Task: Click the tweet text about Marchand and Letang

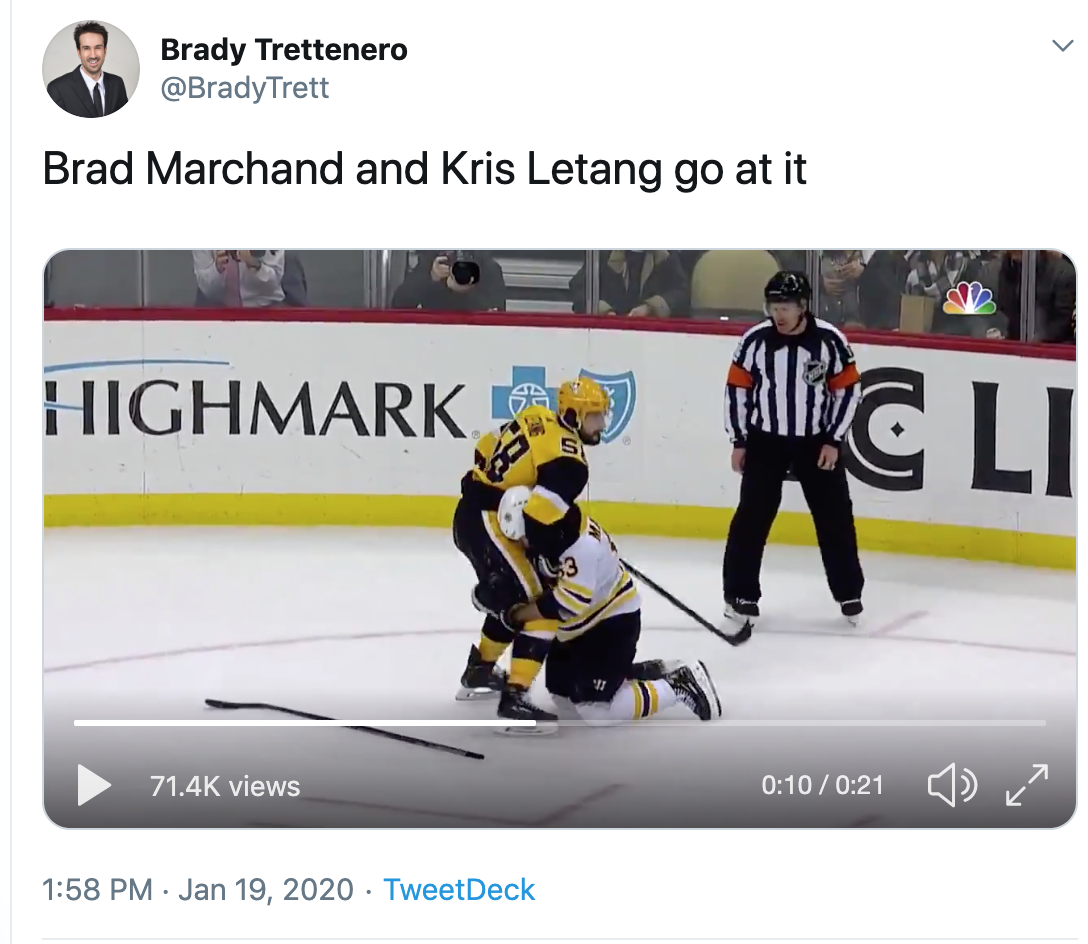Action: (x=424, y=170)
